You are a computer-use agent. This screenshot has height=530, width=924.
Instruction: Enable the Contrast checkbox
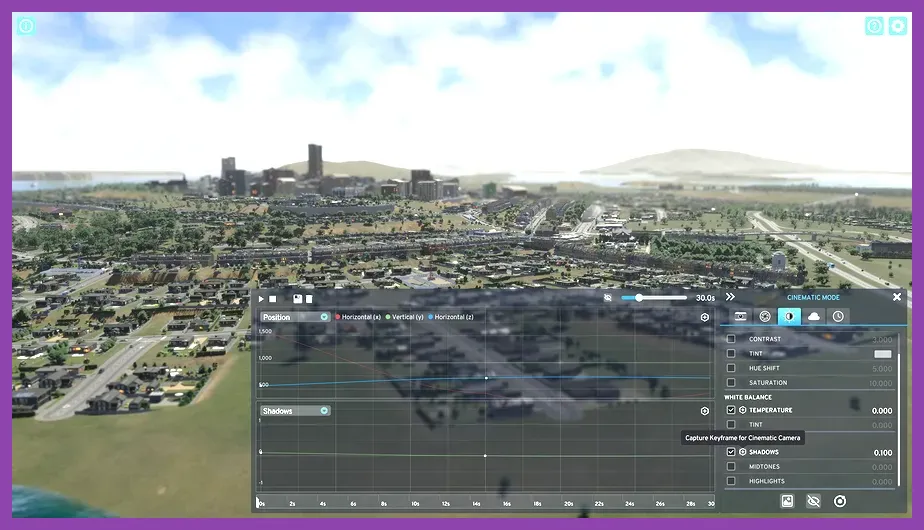point(731,339)
